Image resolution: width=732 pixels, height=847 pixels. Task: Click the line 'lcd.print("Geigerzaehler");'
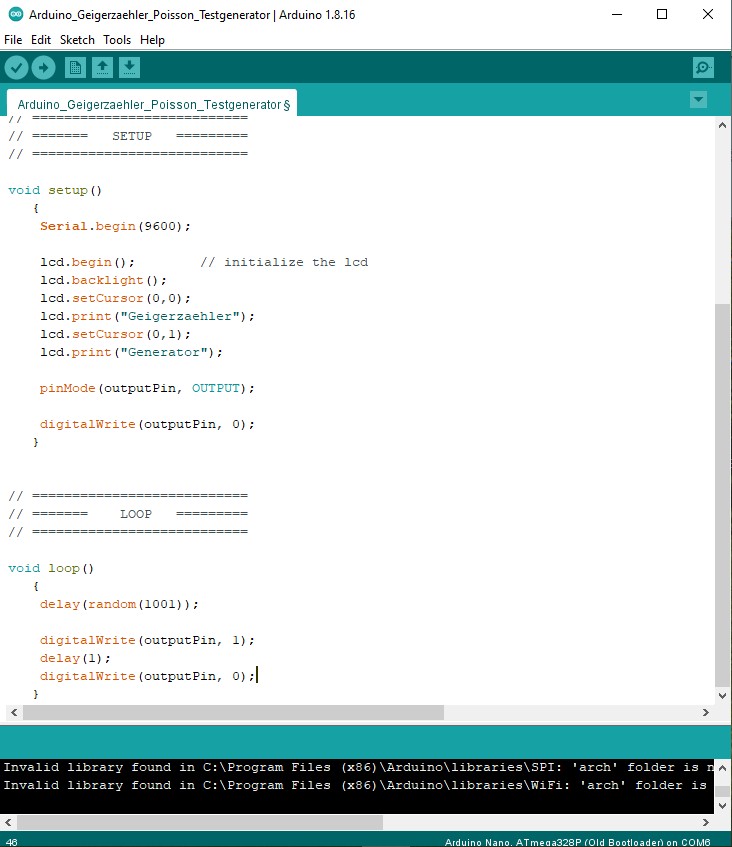147,316
